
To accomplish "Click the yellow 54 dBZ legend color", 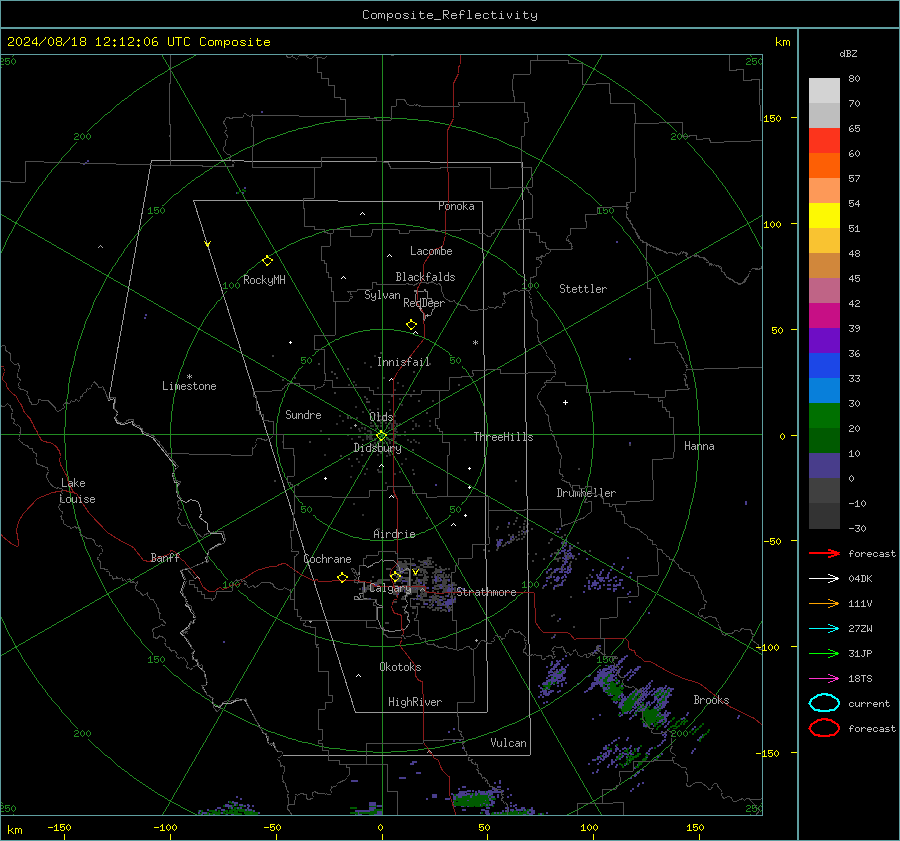I will 824,215.
